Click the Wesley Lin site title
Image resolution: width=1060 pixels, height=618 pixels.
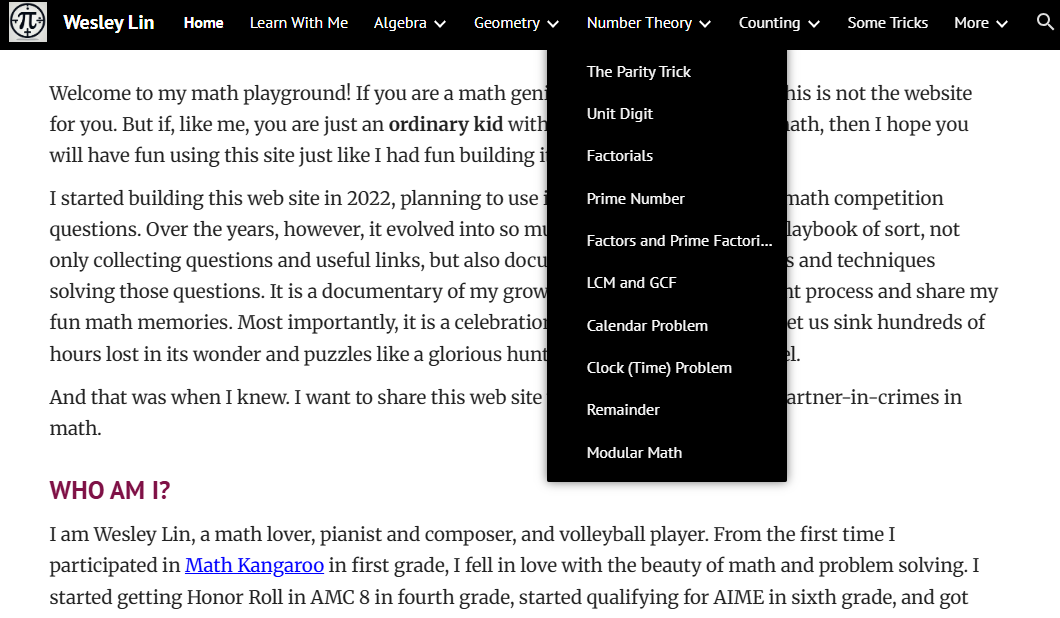pos(108,22)
